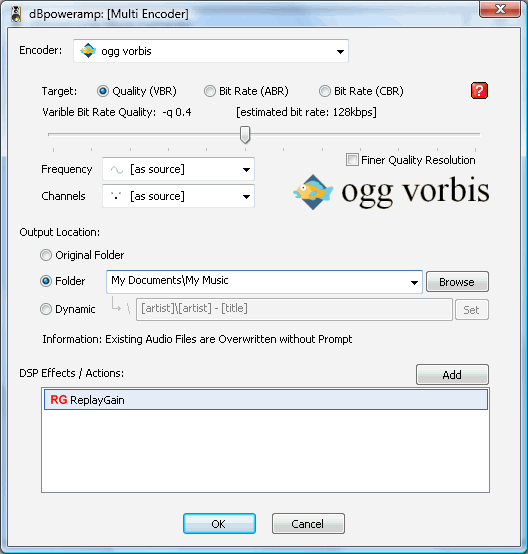Open the output Folder path dropdown arrow
The height and width of the screenshot is (554, 528).
point(414,282)
